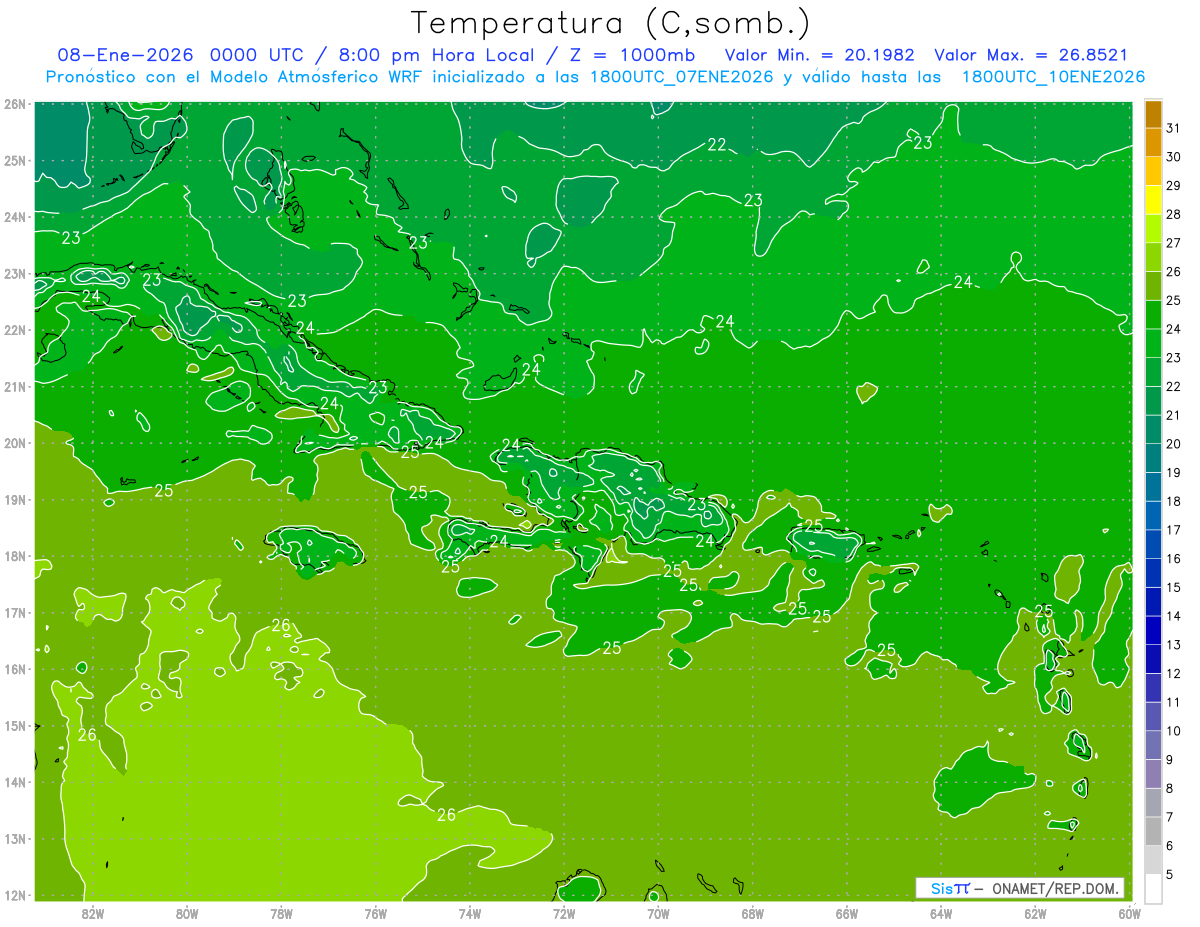
Task: Click the 22N latitude axis label
Action: point(15,330)
